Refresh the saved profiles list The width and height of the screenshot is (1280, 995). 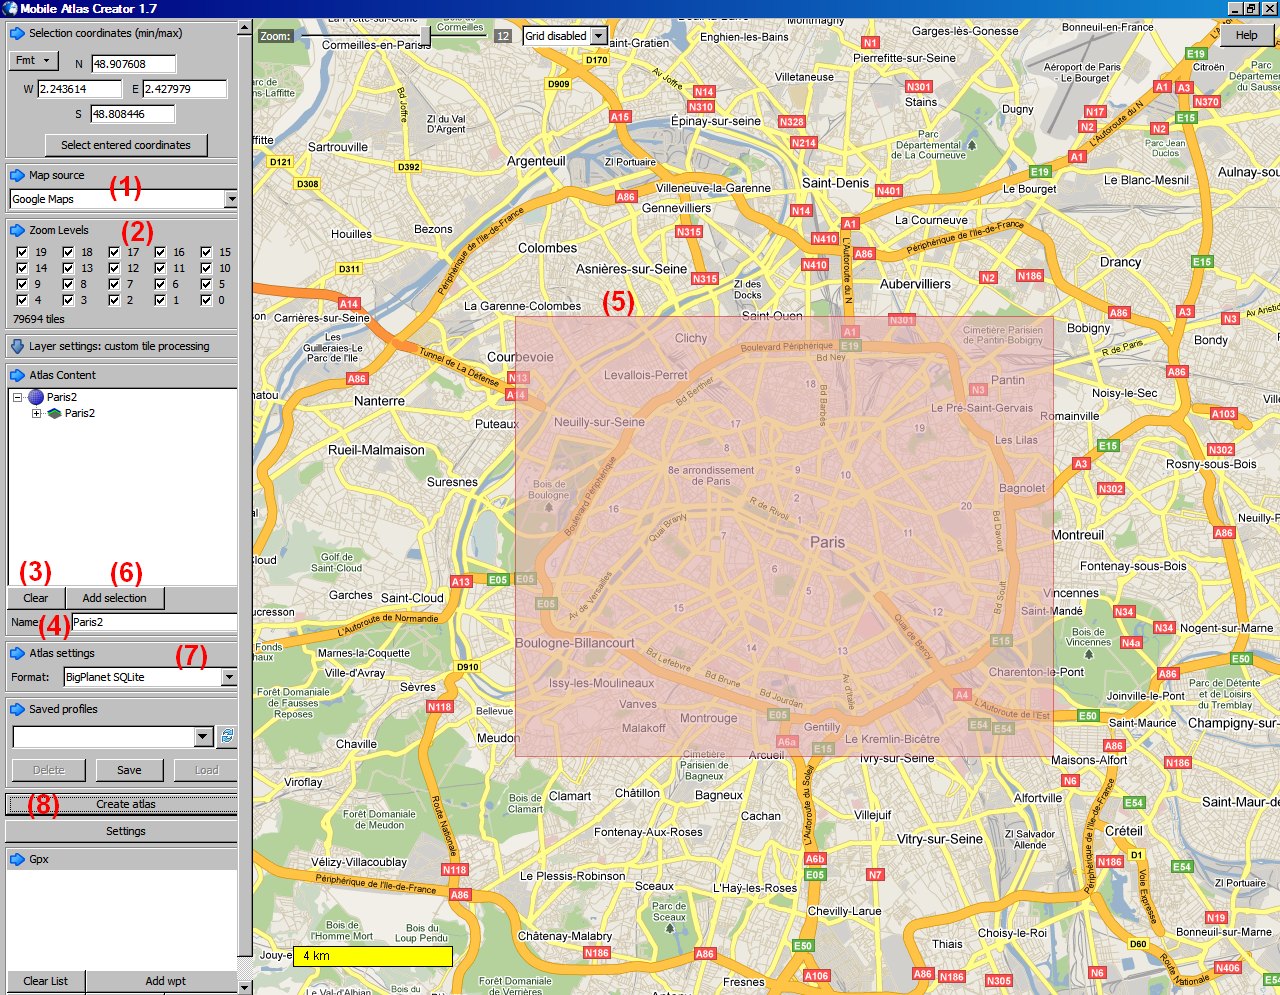[227, 737]
